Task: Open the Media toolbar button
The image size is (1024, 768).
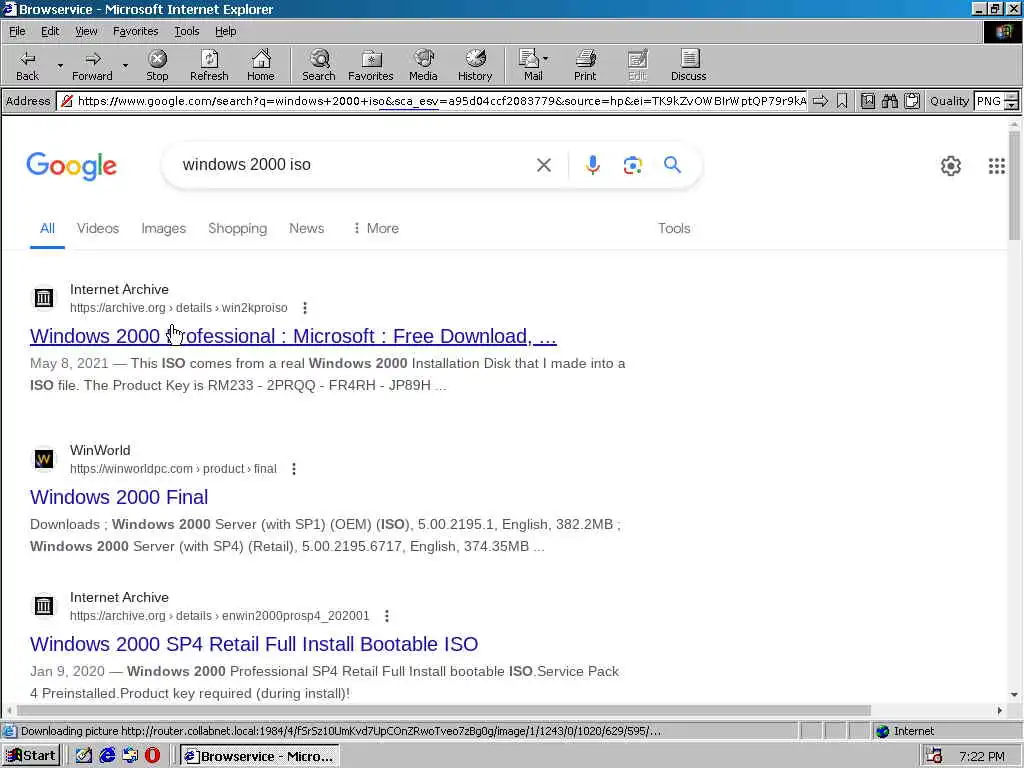Action: coord(423,65)
